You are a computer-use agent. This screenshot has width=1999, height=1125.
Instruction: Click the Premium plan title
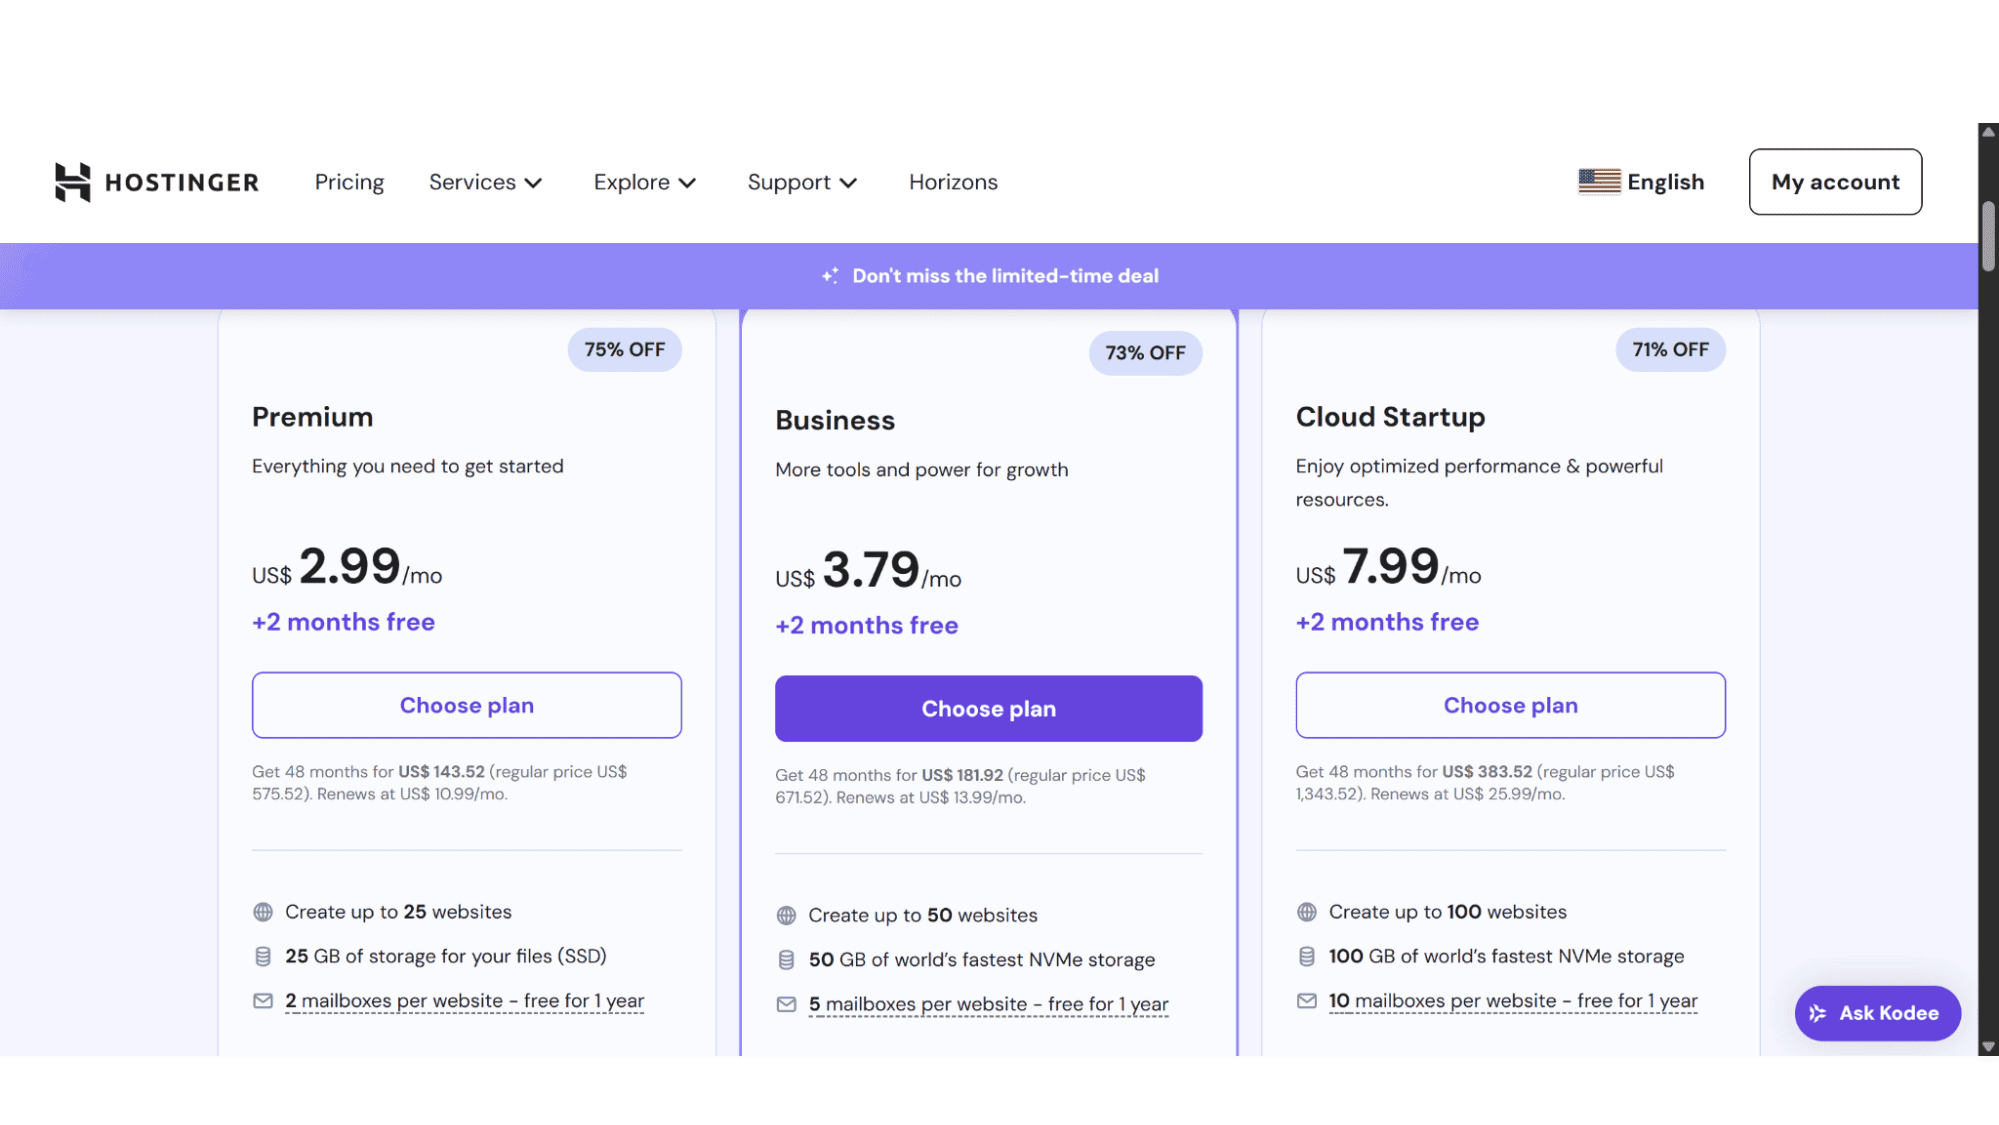coord(313,417)
